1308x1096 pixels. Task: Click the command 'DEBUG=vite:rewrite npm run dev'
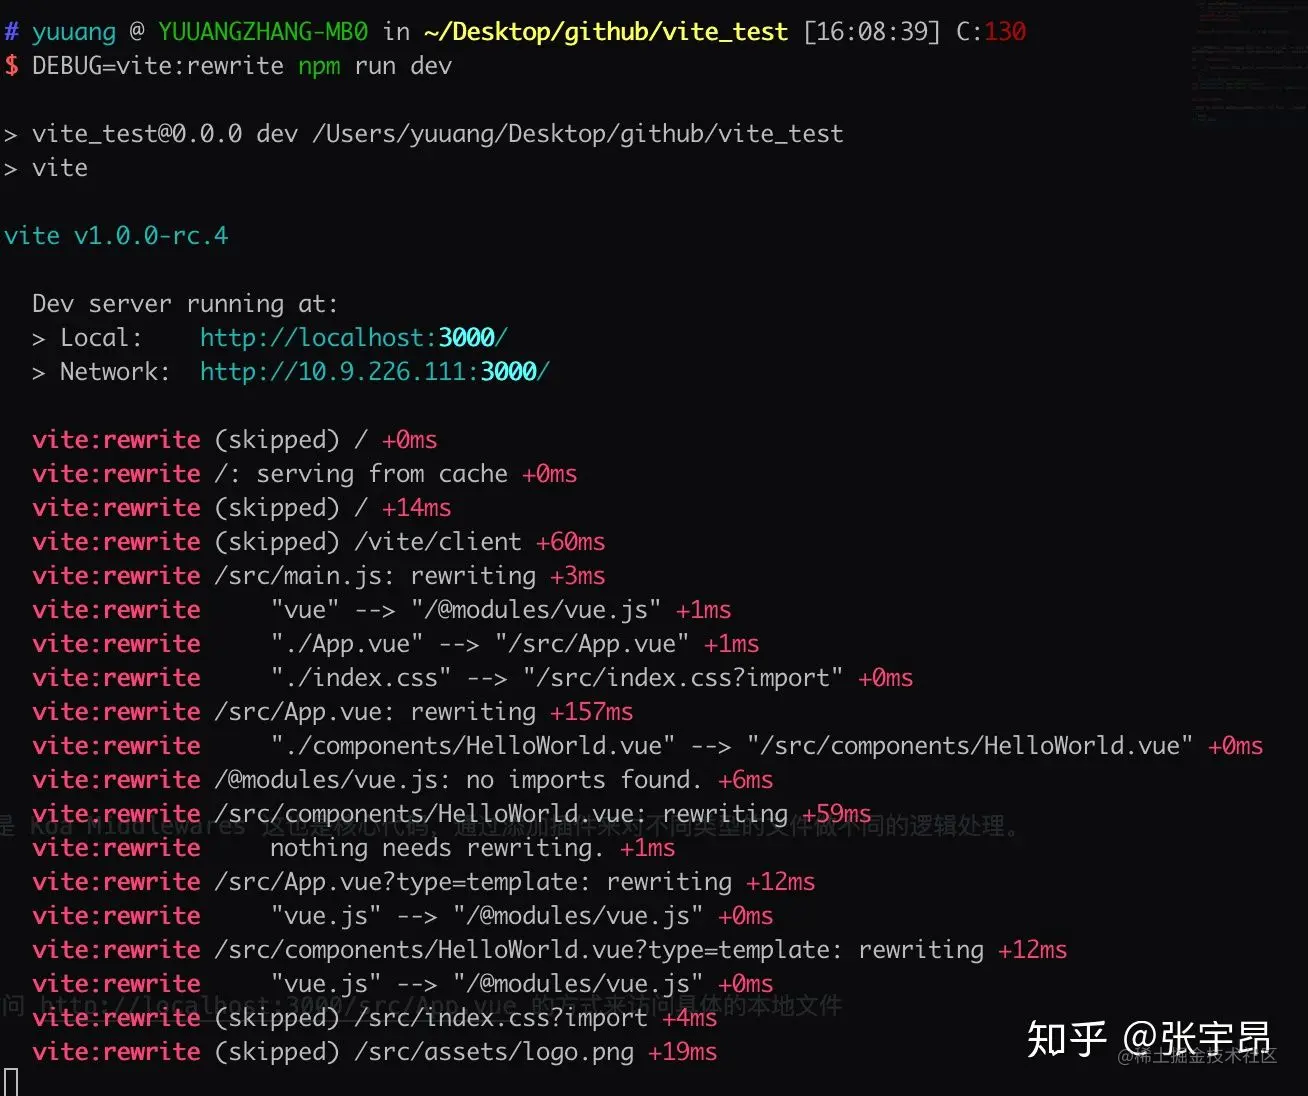242,66
